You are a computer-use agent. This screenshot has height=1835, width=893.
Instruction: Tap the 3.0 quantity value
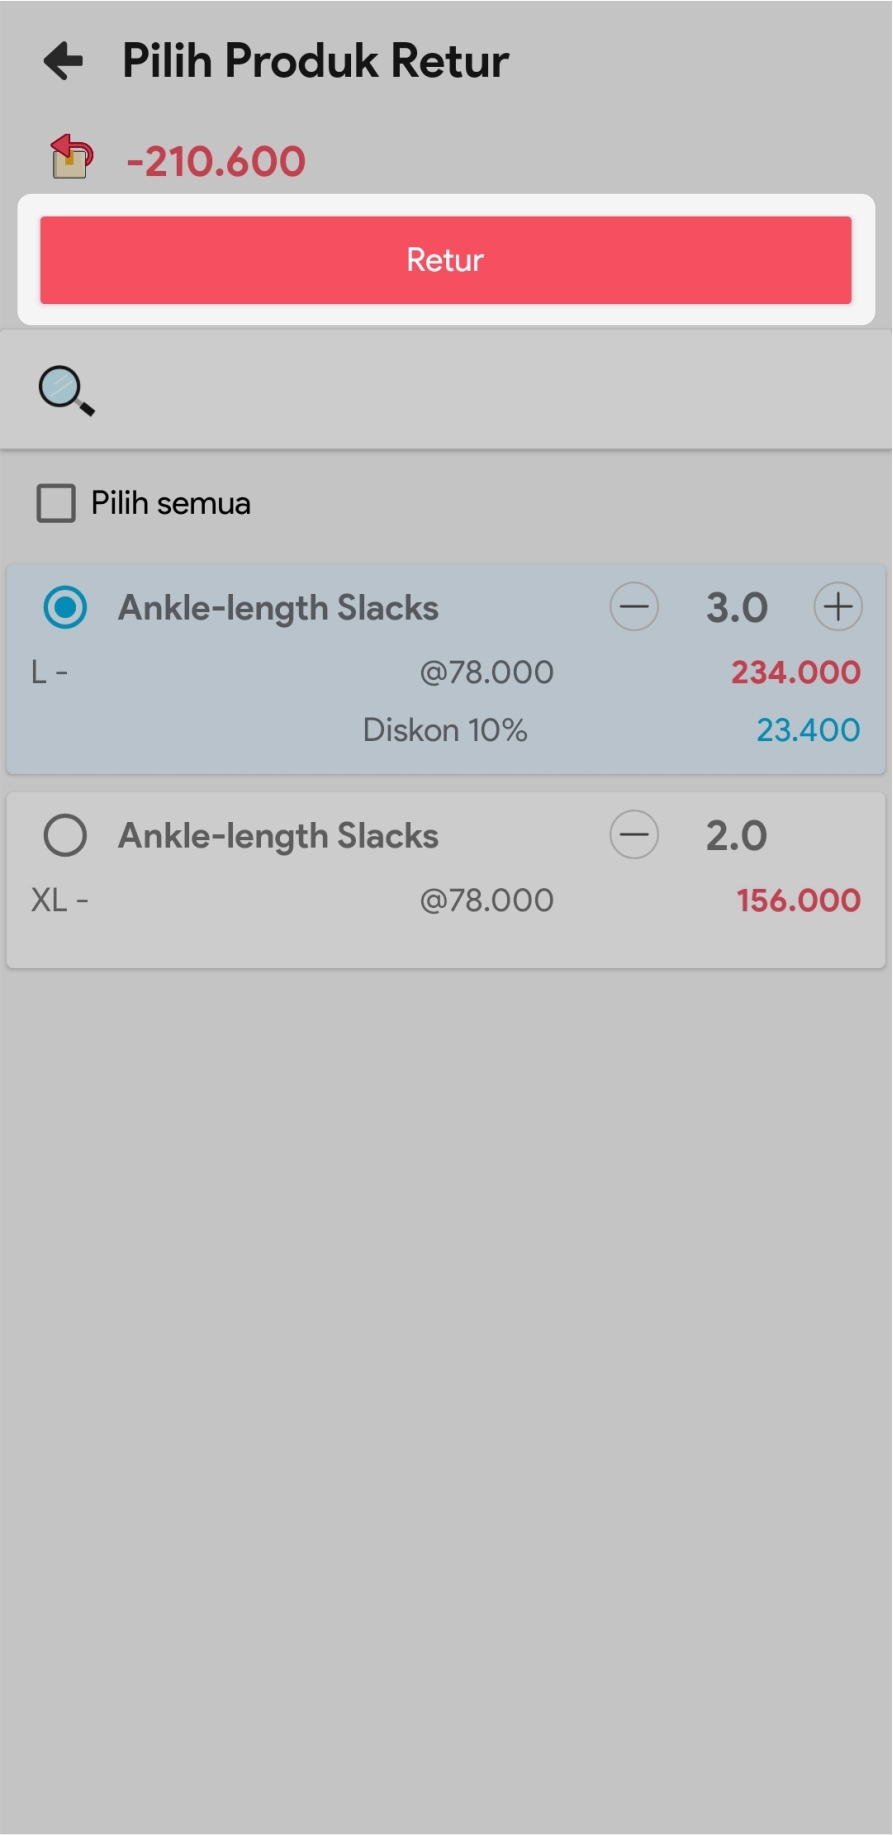(737, 608)
